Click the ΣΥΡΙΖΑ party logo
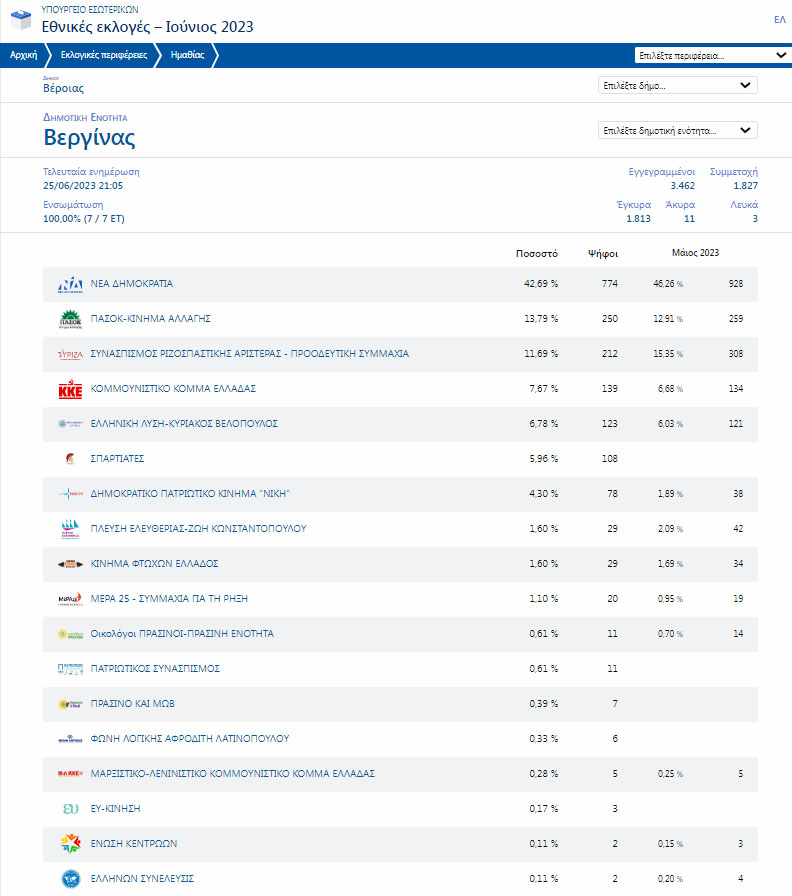Viewport: 792px width, 896px height. pos(70,355)
